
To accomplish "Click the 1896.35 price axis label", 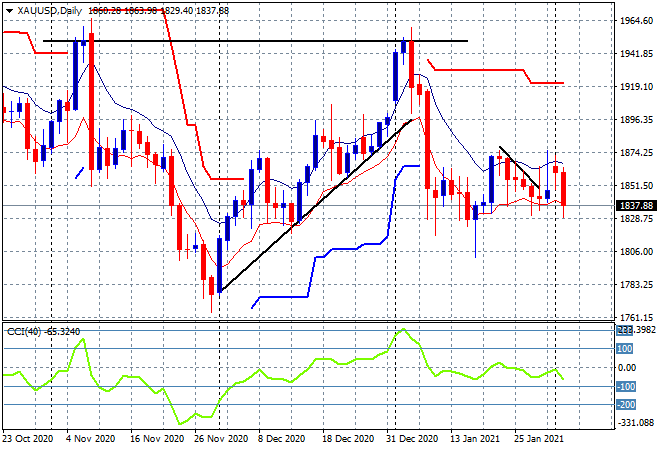I will point(636,120).
